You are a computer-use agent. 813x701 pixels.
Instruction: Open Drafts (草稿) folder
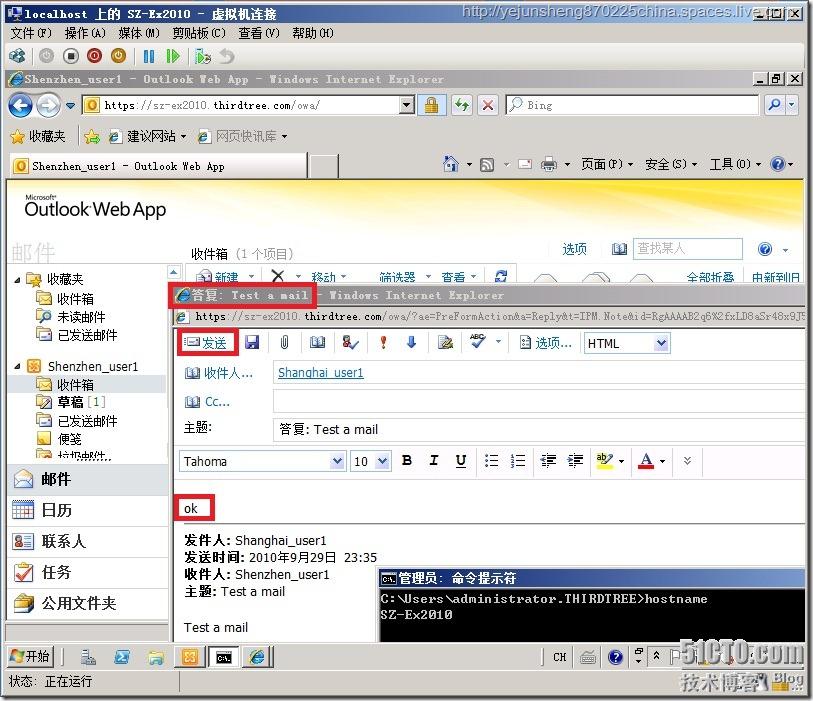71,402
